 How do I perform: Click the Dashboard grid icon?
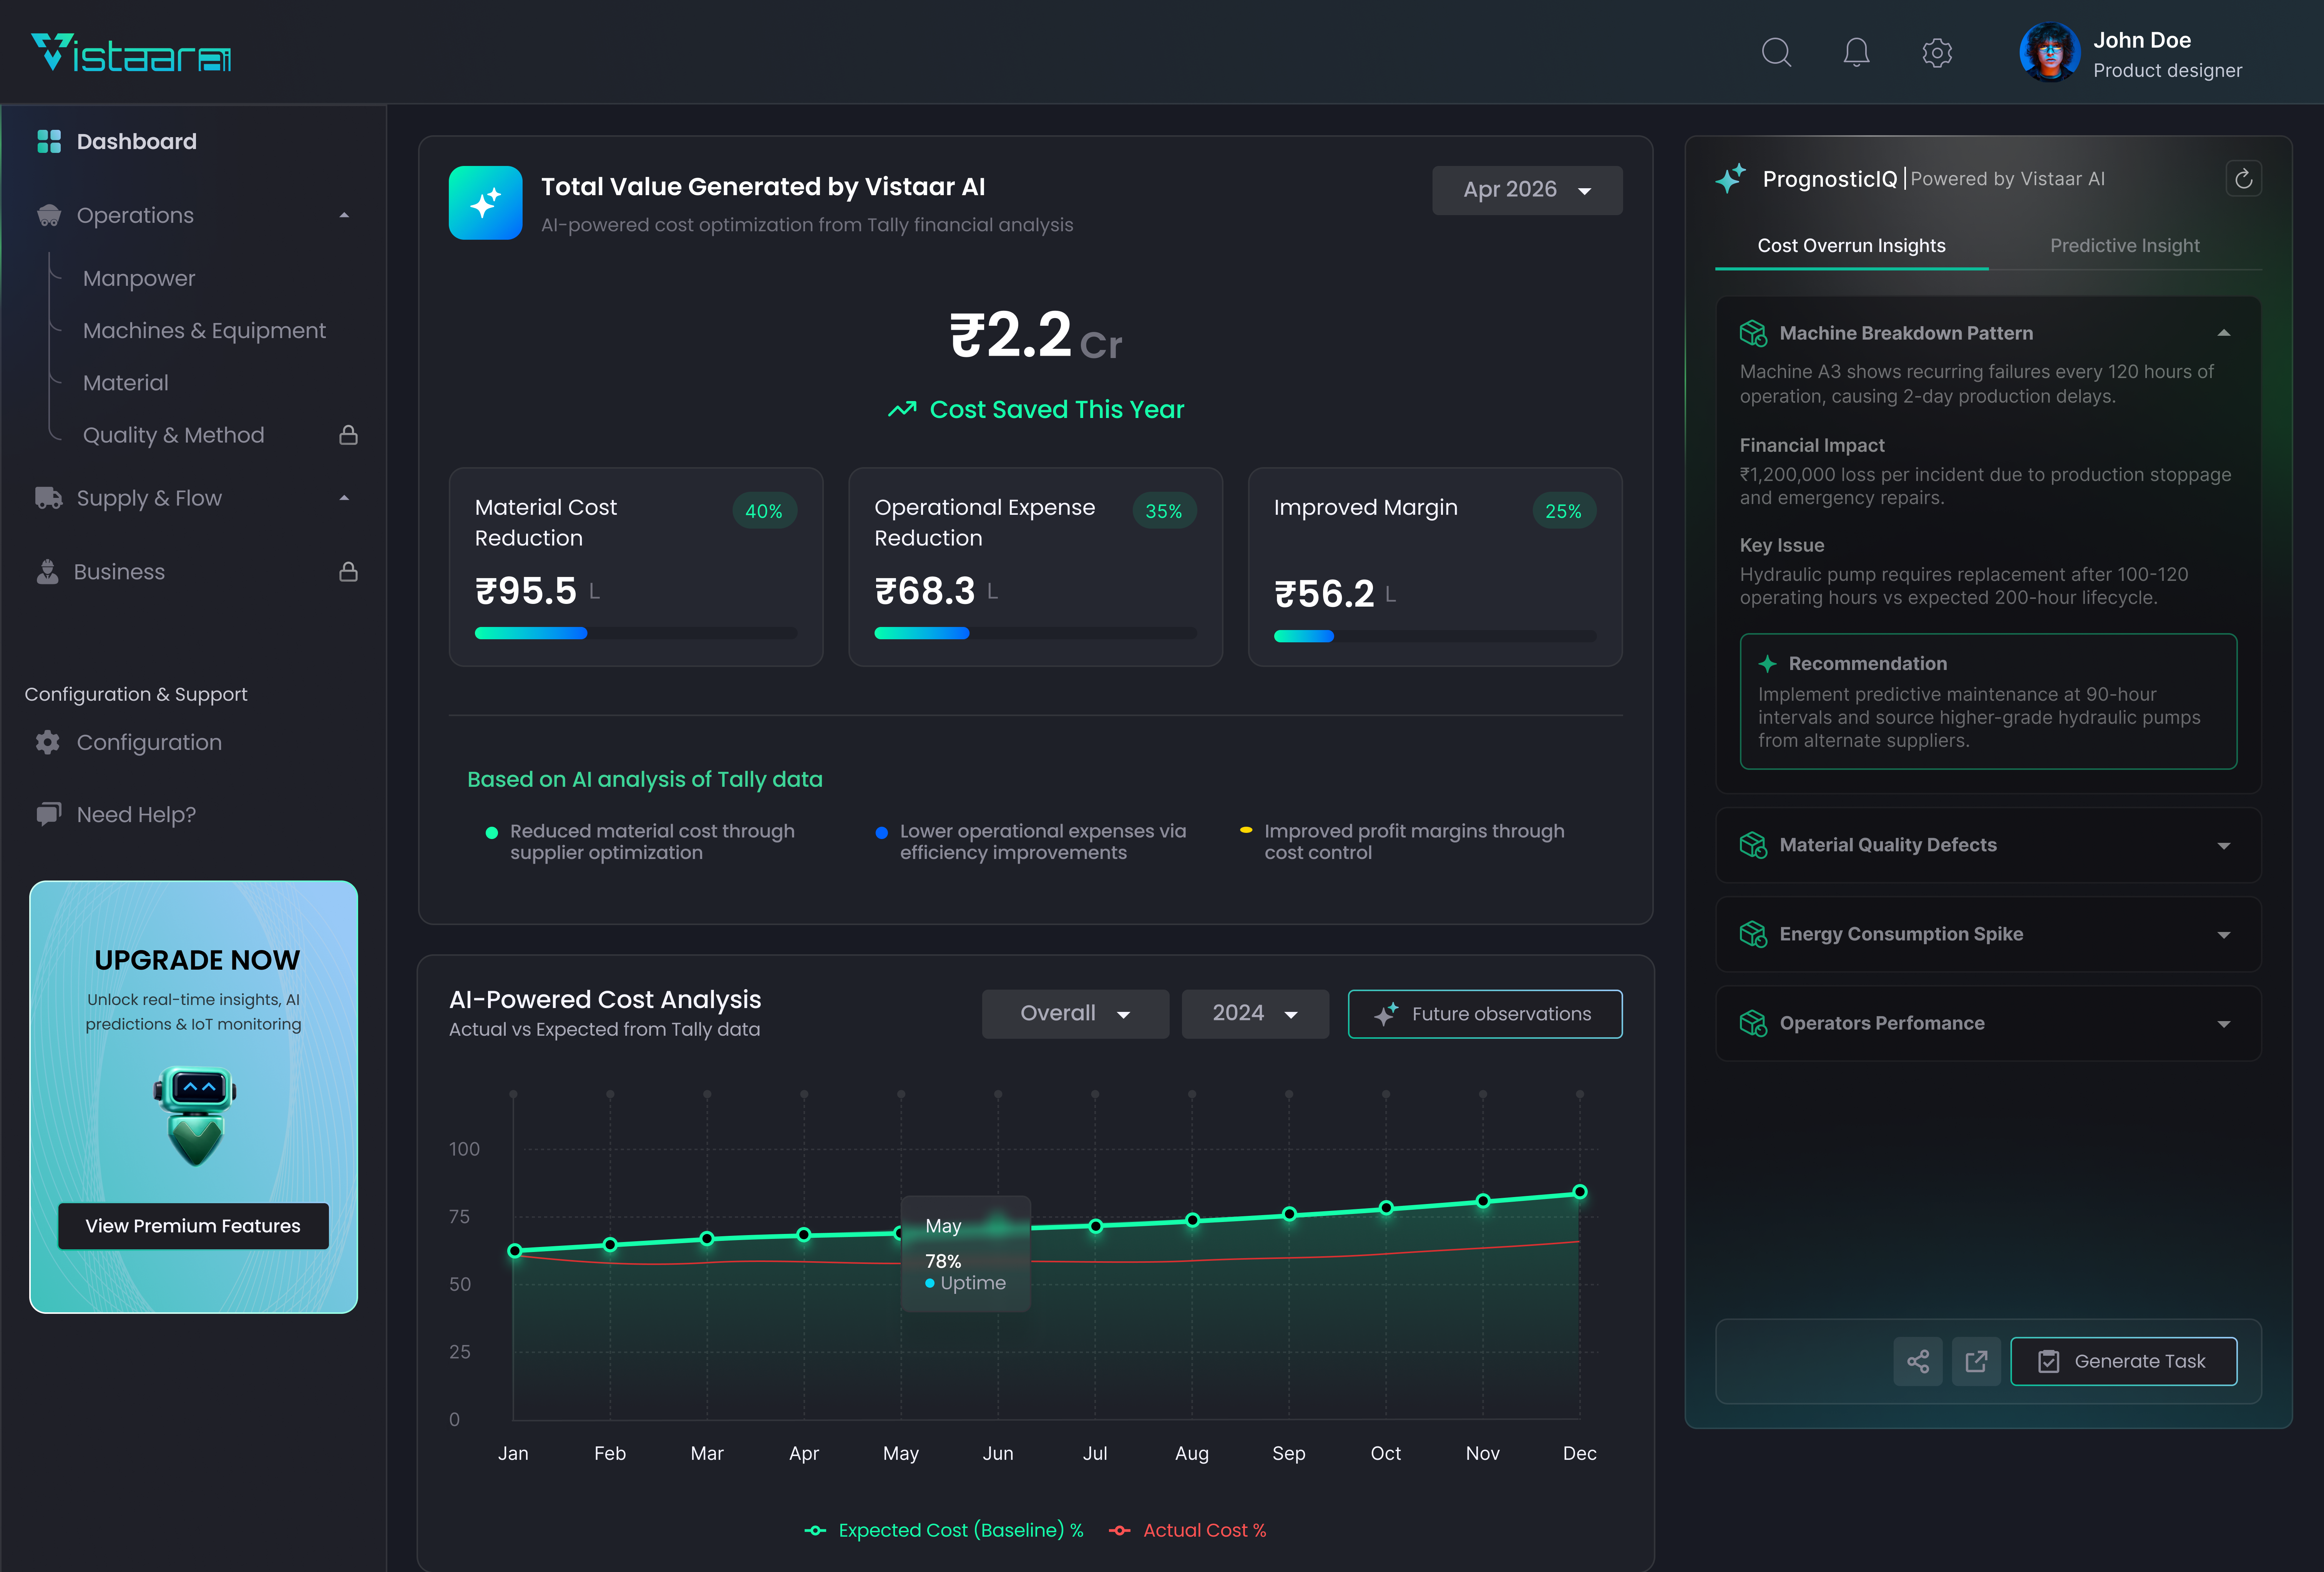[x=49, y=141]
